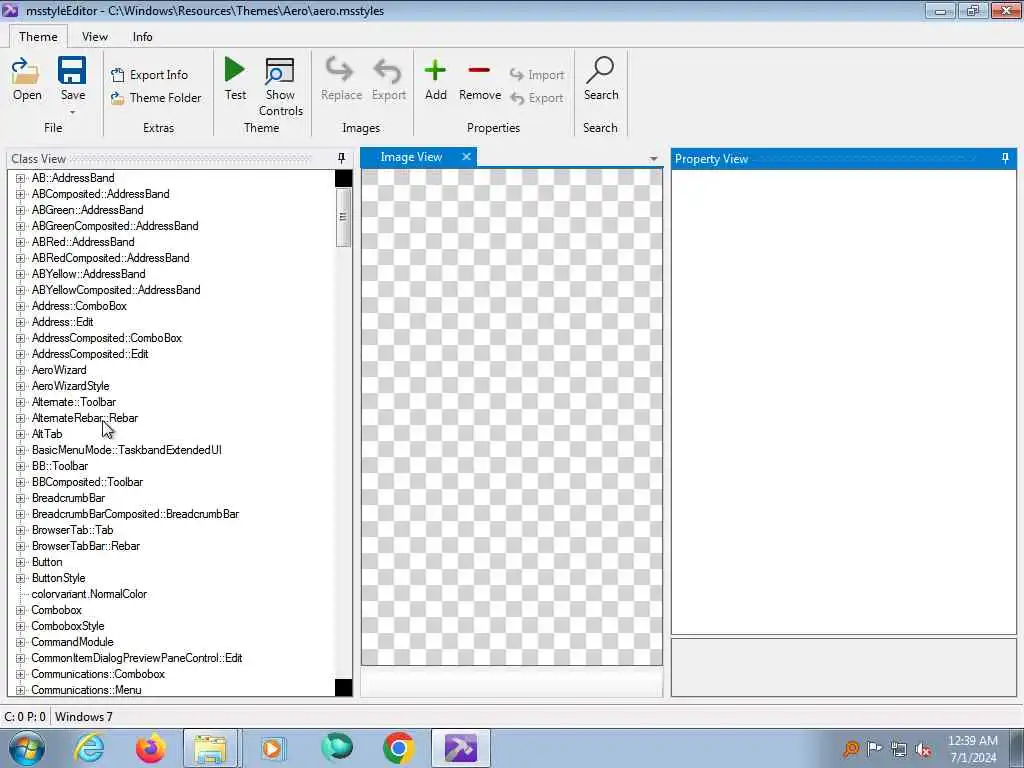Screen dimensions: 1024x768
Task: Select AeroWizardStyle class
Action: [x=70, y=386]
